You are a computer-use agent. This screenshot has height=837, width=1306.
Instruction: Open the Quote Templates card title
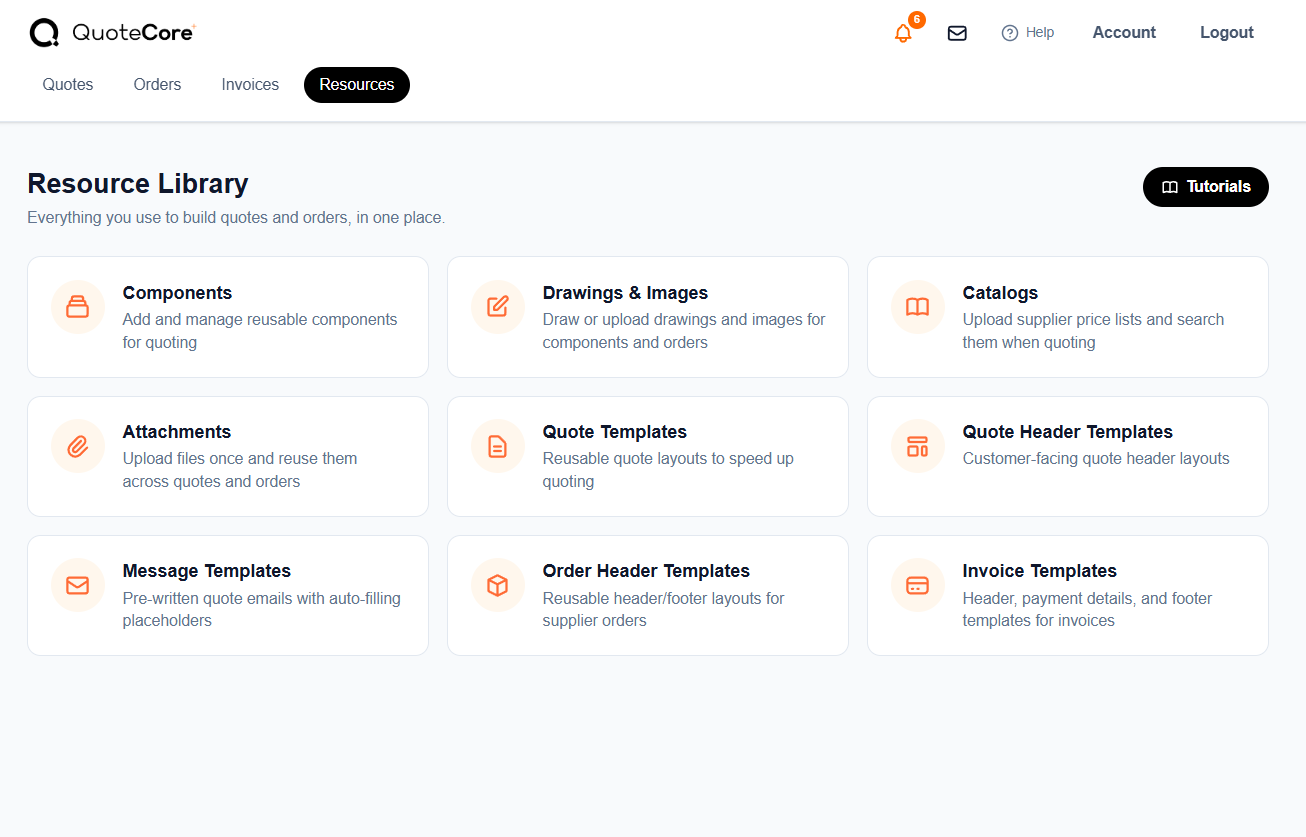point(615,432)
